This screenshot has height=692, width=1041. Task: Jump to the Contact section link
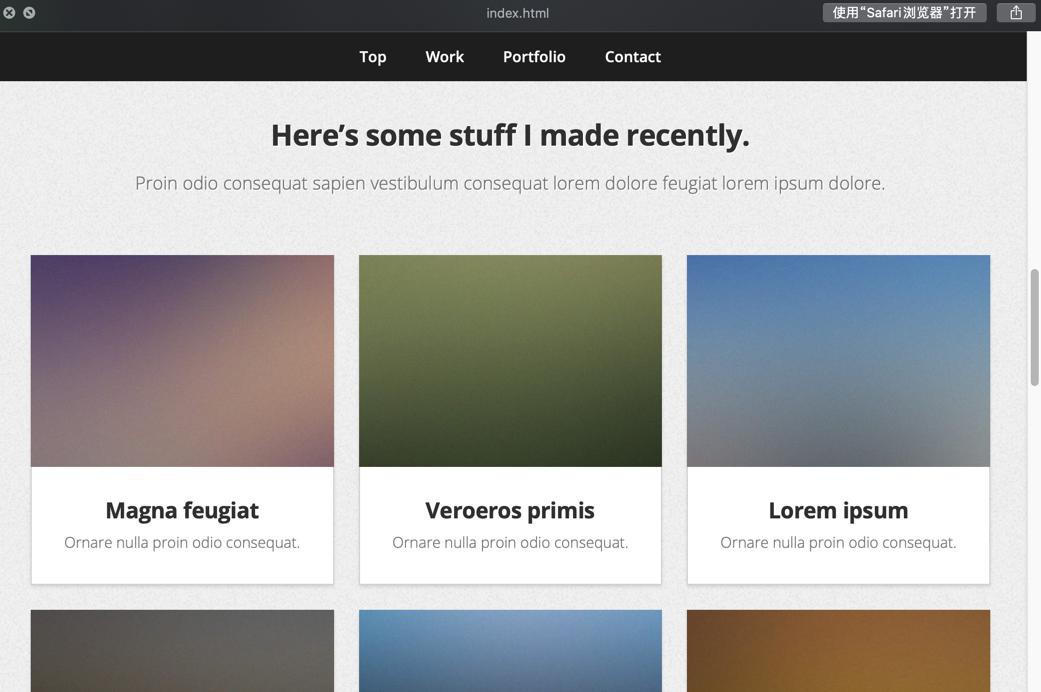pyautogui.click(x=632, y=57)
